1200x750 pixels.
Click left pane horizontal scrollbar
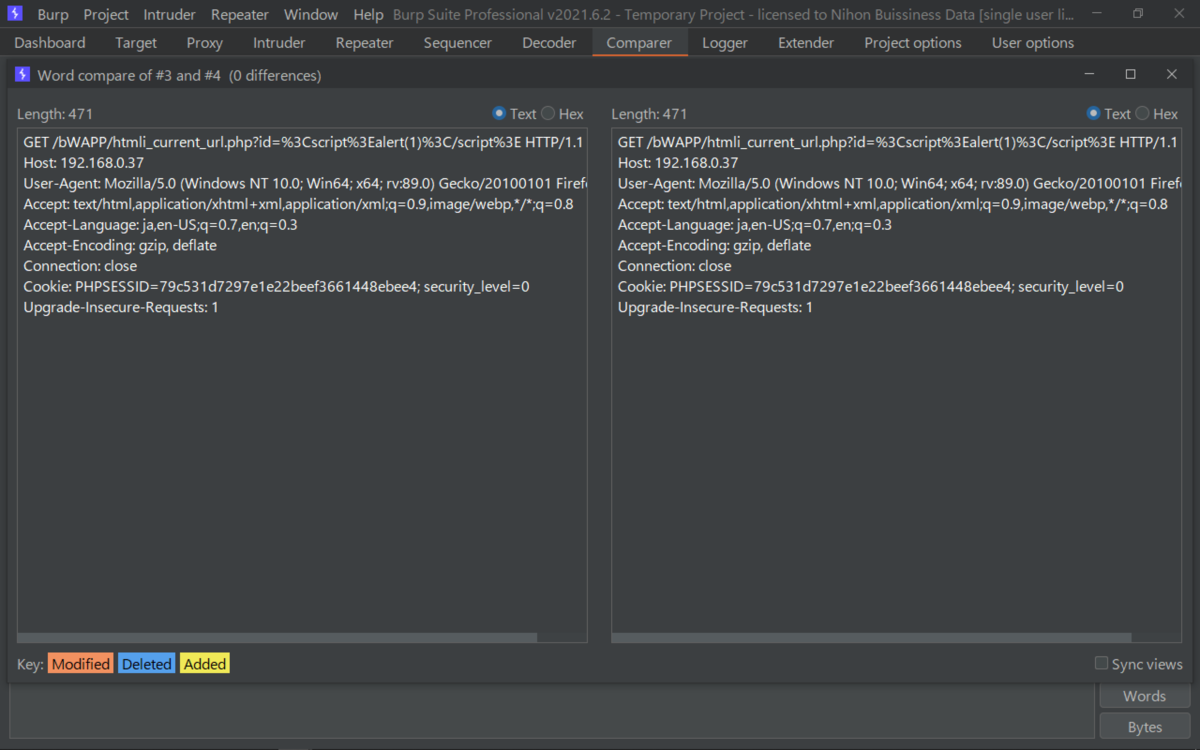(278, 638)
